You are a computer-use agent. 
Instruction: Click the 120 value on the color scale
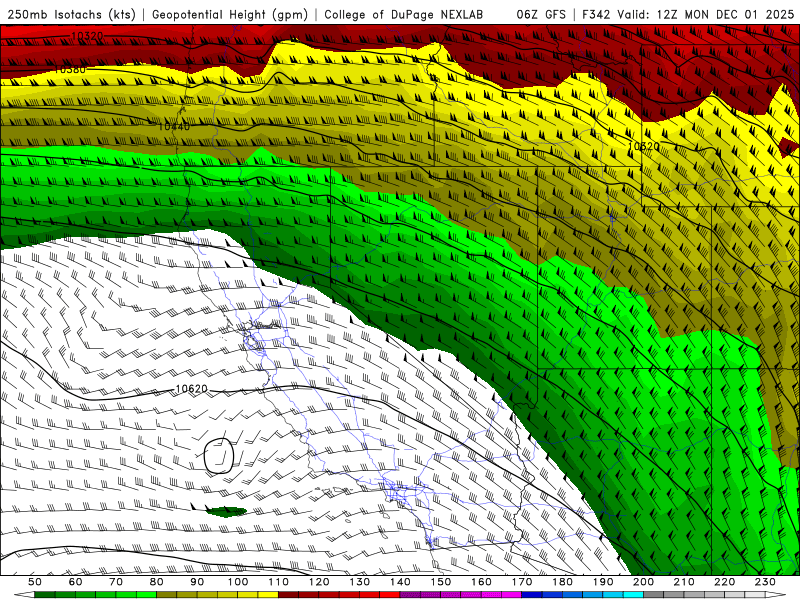(319, 582)
